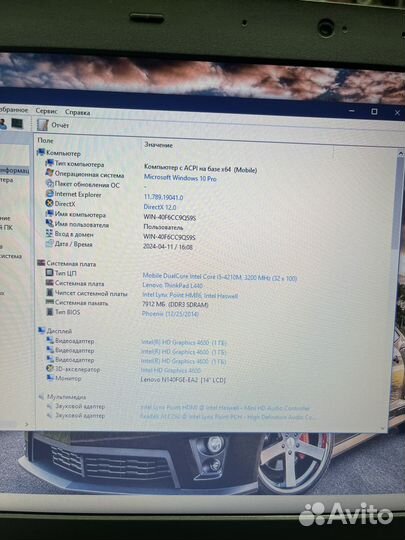Open the Intel Core i5-4210M CPU link
This screenshot has height=540, width=405.
220,277
